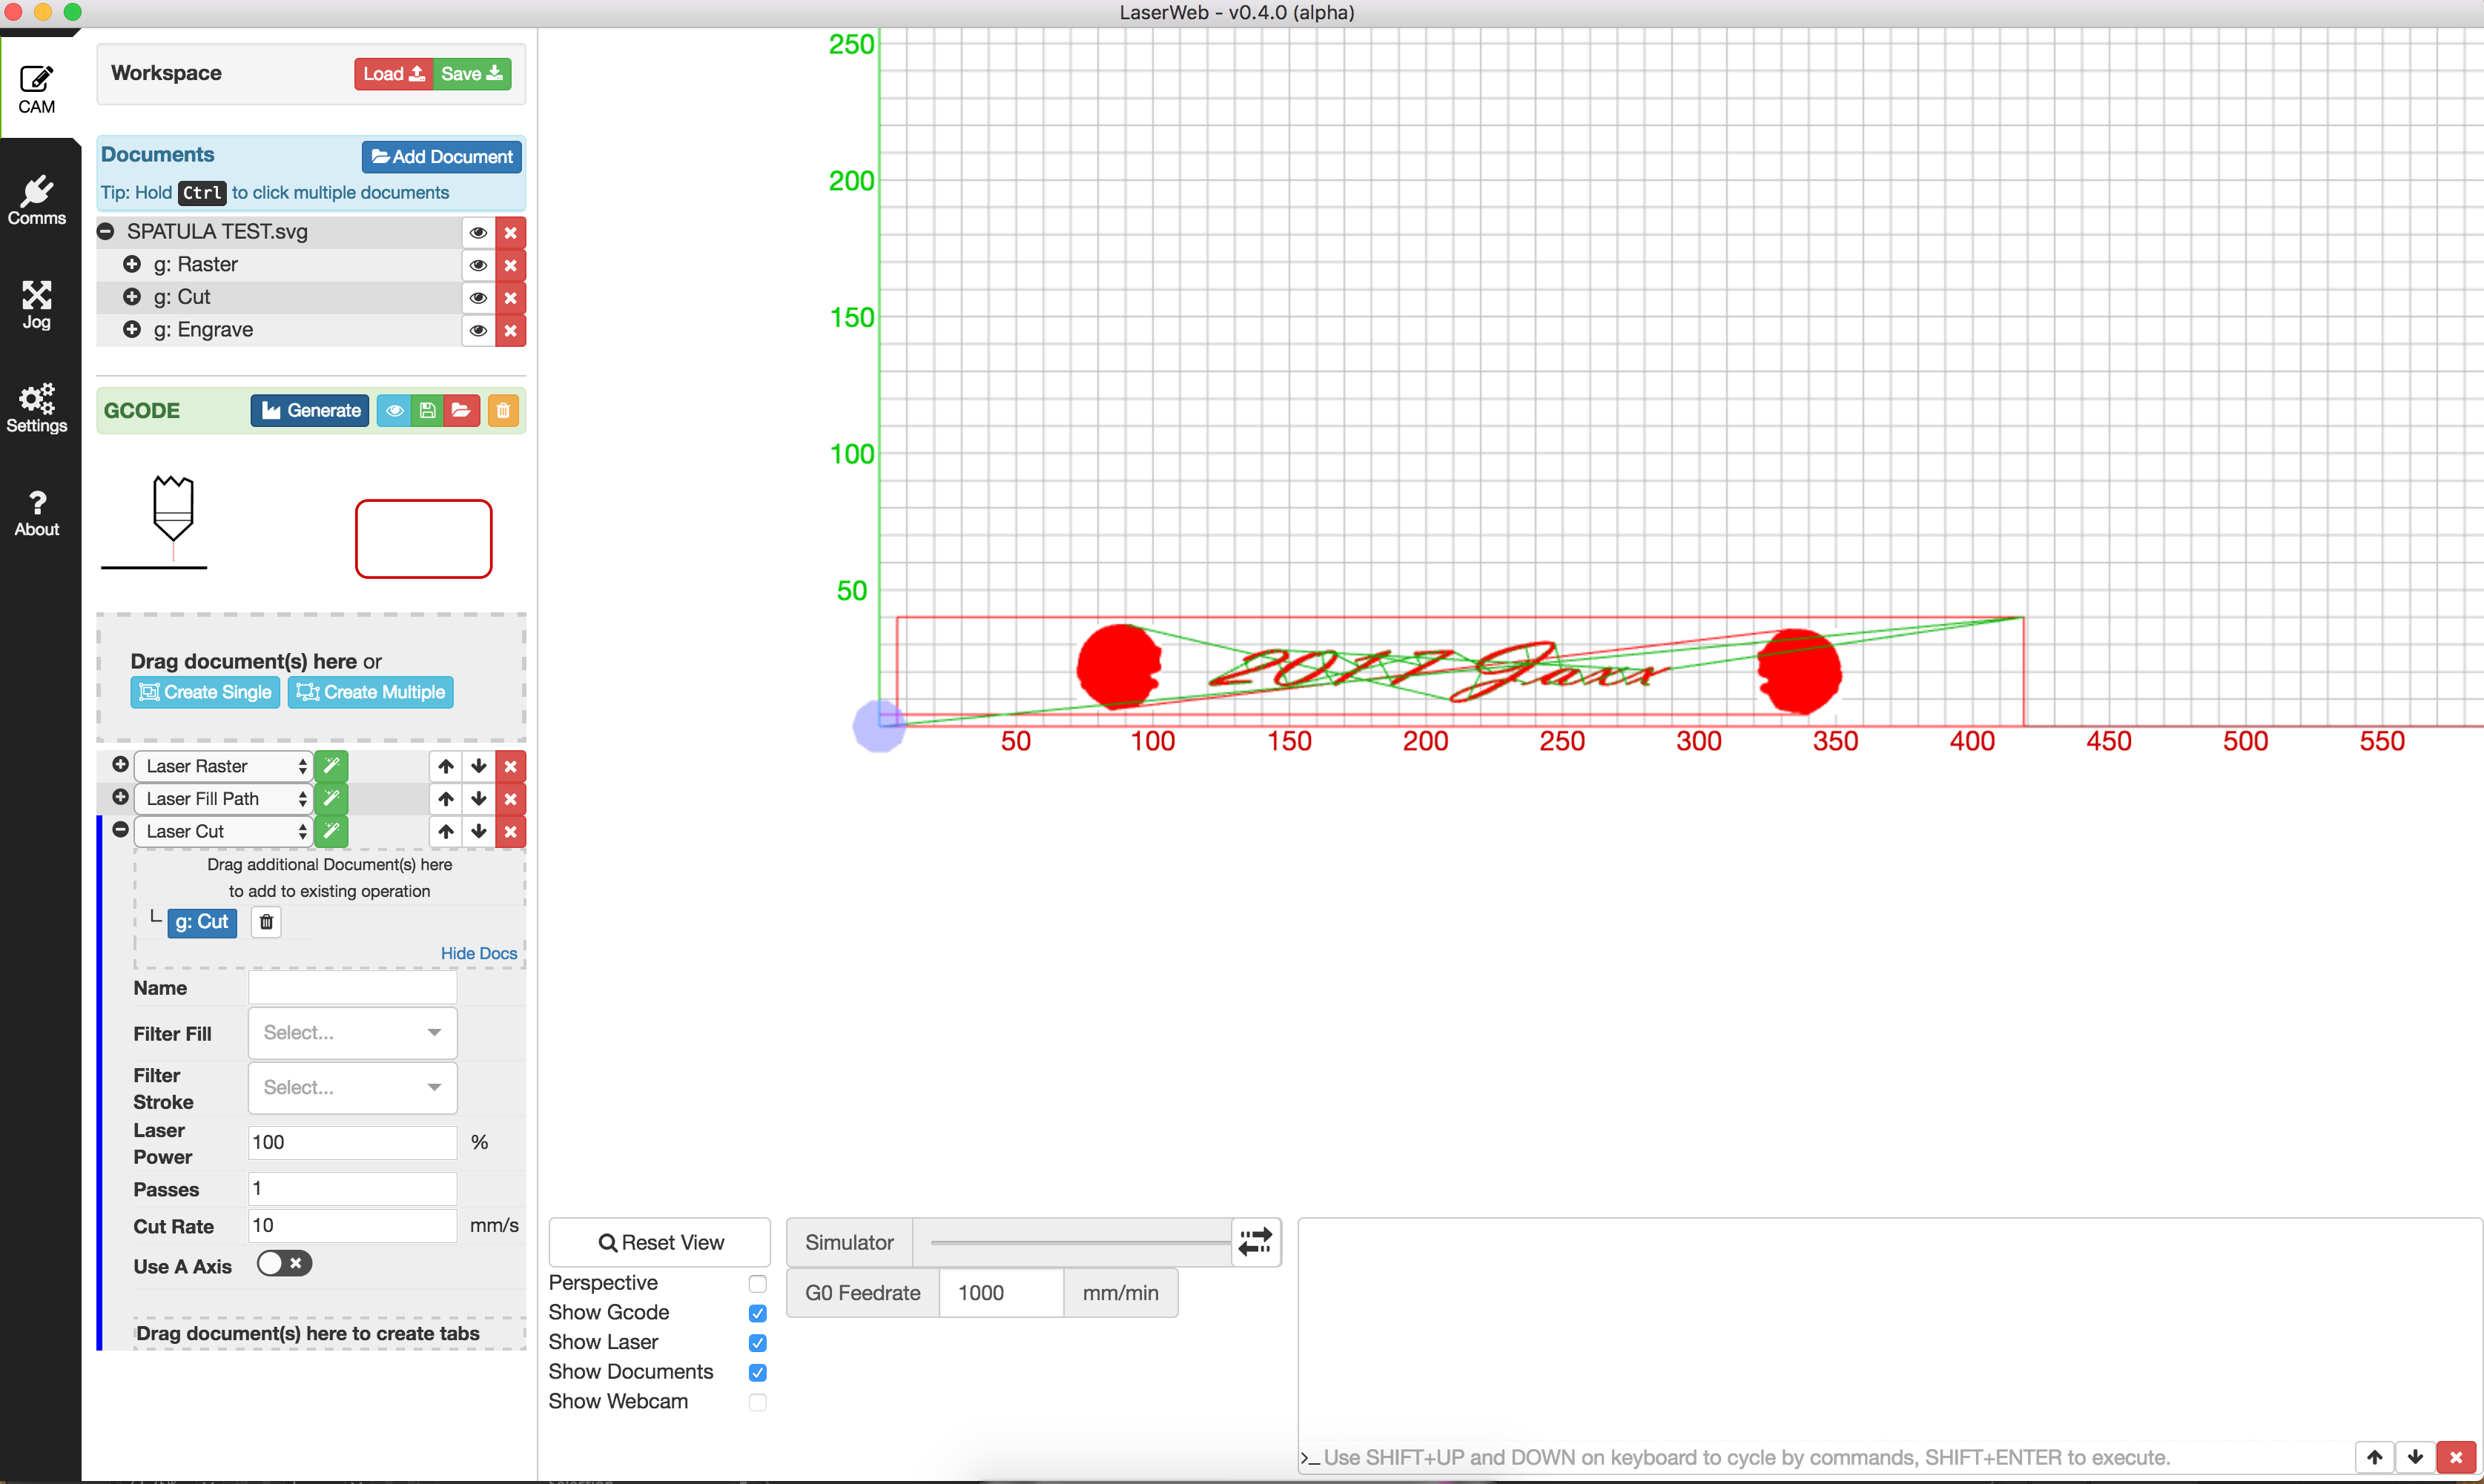The image size is (2484, 1484).
Task: Expand the Laser Raster operation
Action: coord(120,765)
